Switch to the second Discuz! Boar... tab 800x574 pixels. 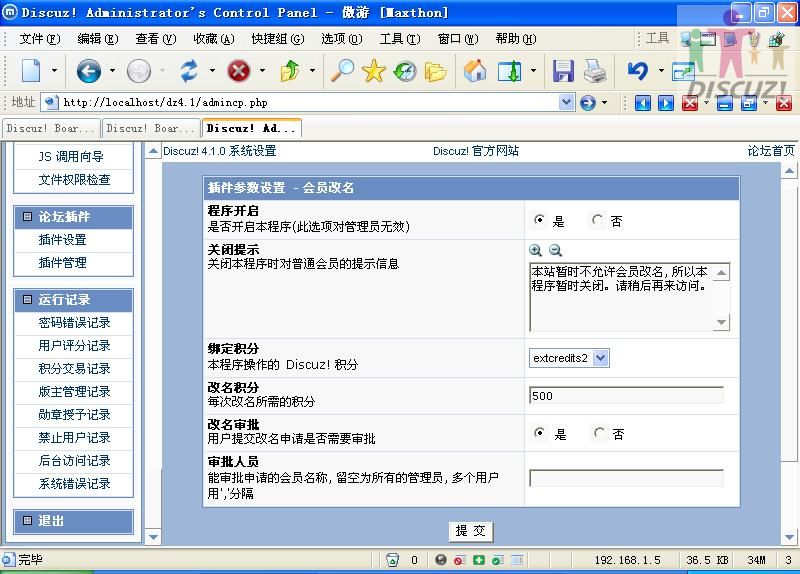[151, 129]
